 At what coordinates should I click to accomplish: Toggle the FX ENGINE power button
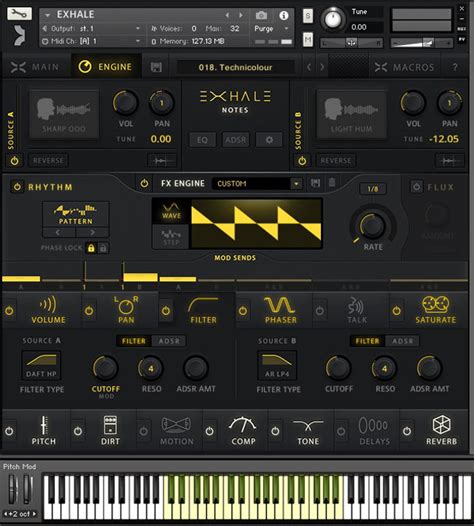(144, 183)
